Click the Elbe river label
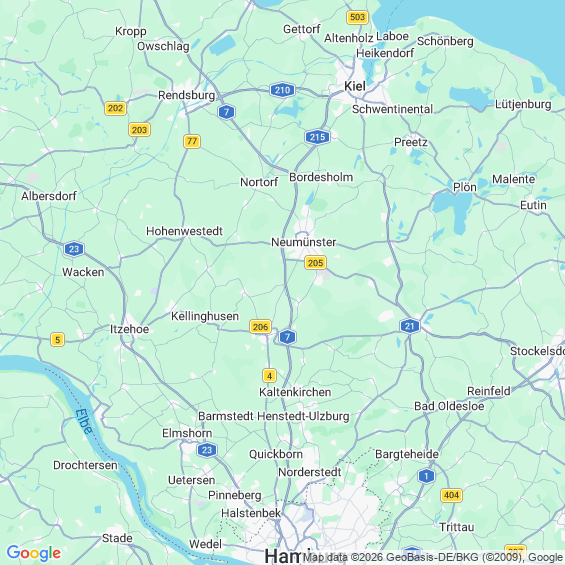 point(84,421)
